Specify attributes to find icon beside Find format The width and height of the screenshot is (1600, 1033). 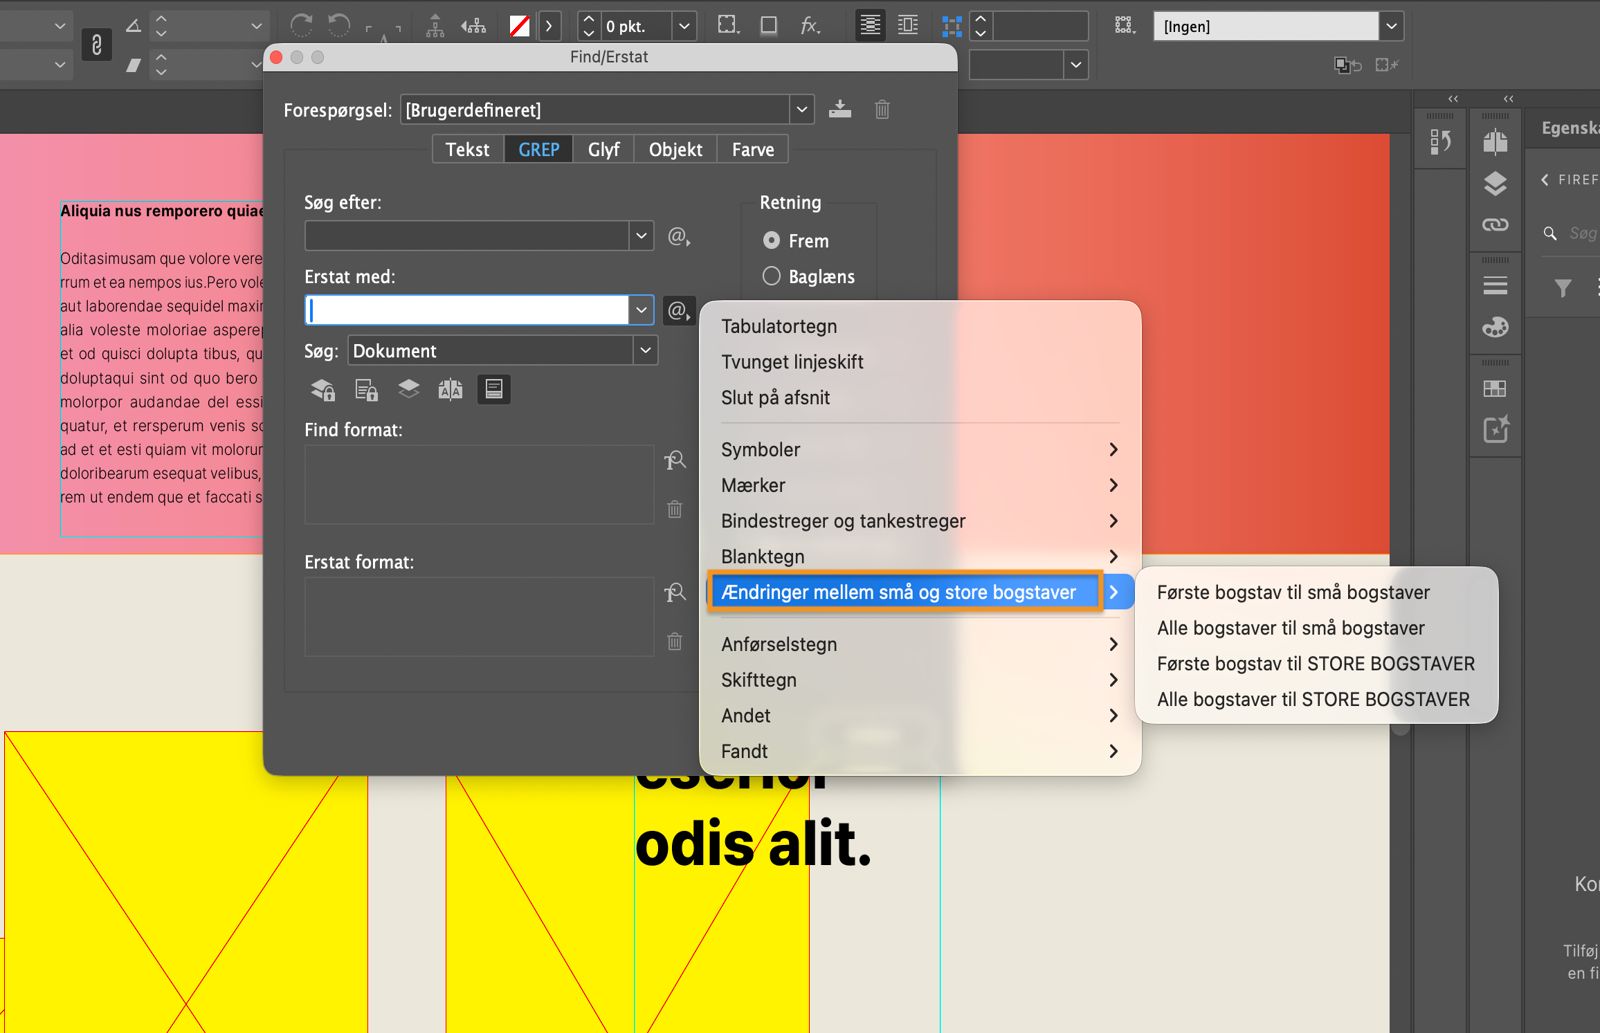tap(675, 460)
